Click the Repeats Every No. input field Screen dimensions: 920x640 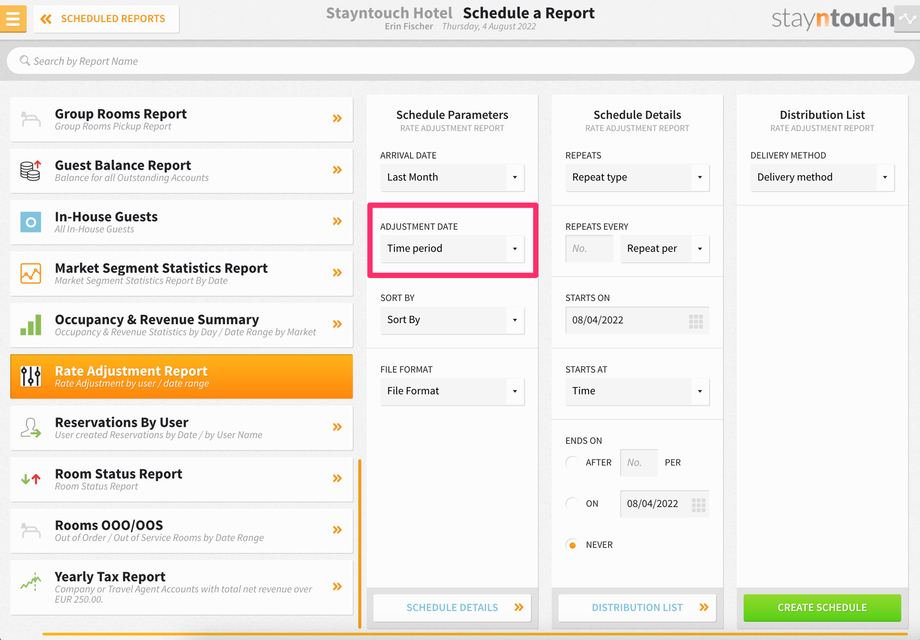click(x=589, y=249)
